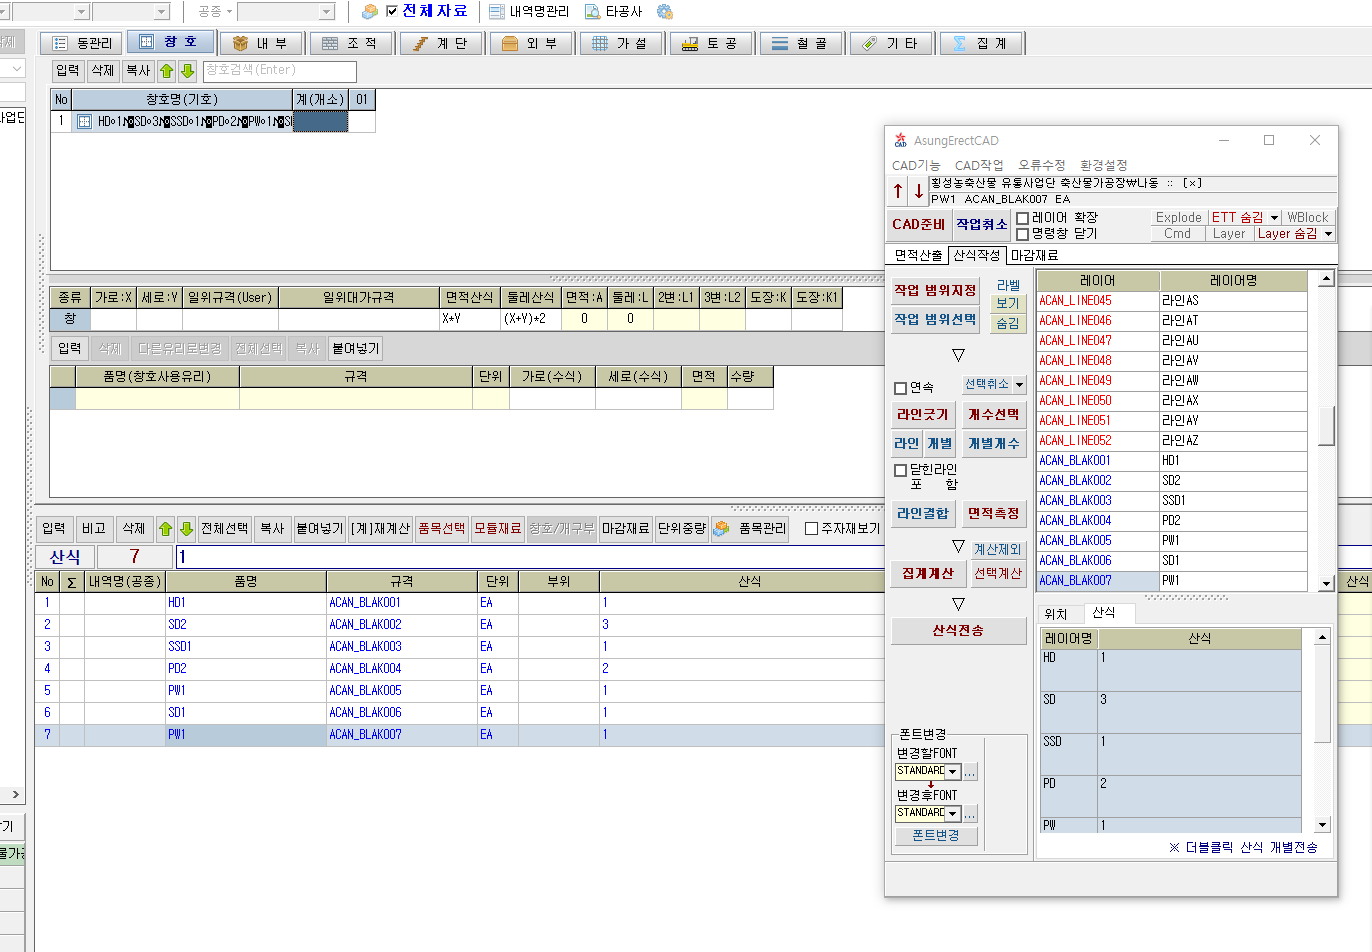Switch to the 면적산출 tab
Image resolution: width=1372 pixels, height=952 pixels.
click(x=918, y=256)
